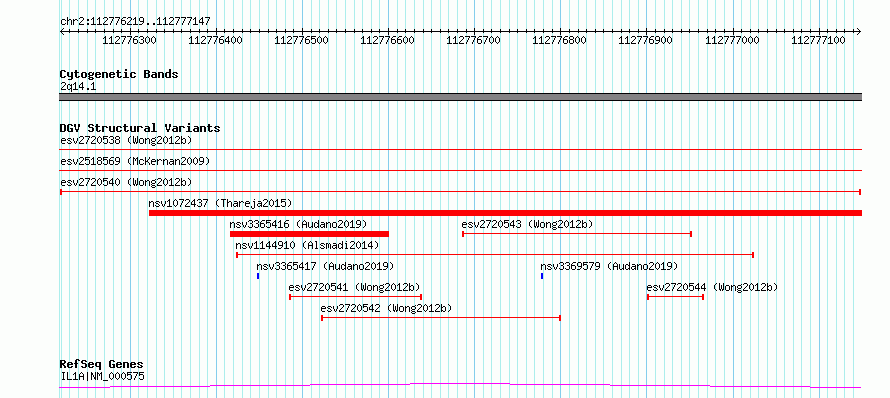Screen dimensions: 890x398
Task: Click the magenta IL1A gene line
Action: point(460,386)
